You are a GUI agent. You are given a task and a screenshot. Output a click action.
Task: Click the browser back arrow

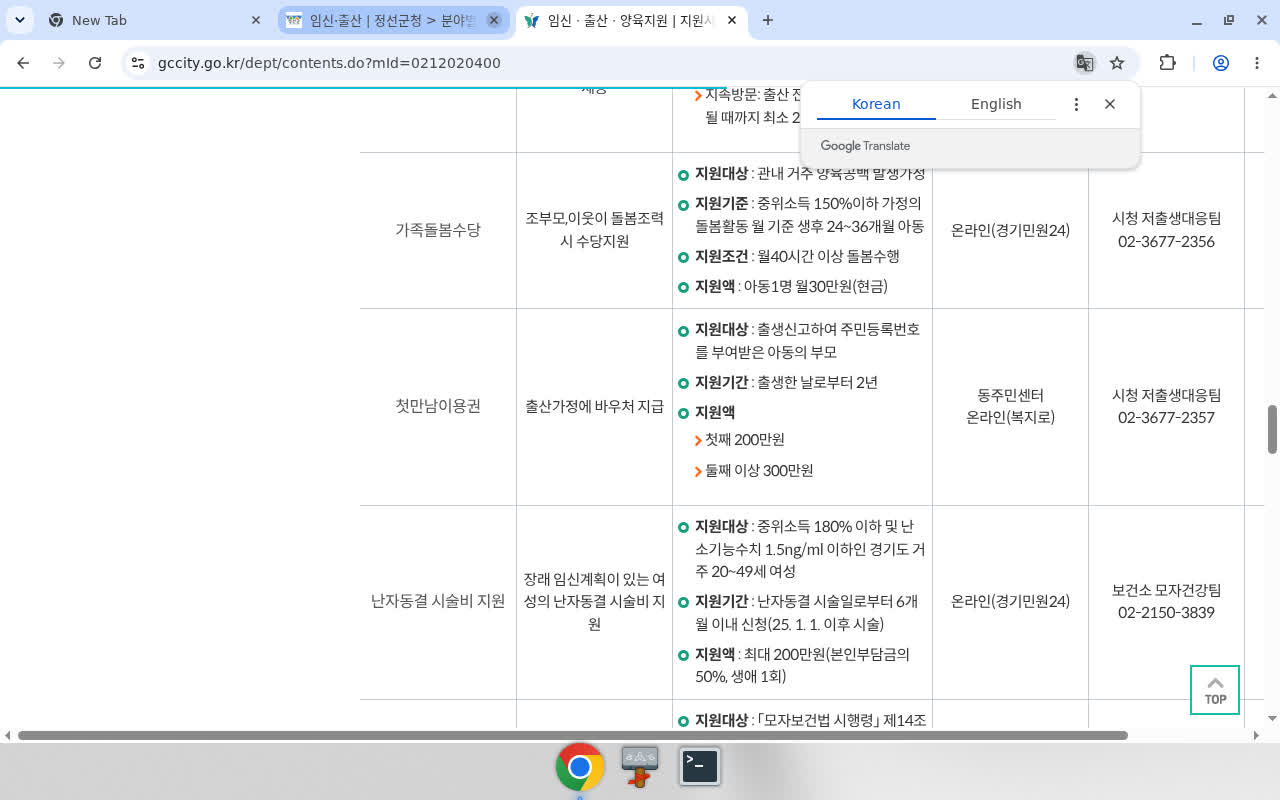click(x=23, y=63)
